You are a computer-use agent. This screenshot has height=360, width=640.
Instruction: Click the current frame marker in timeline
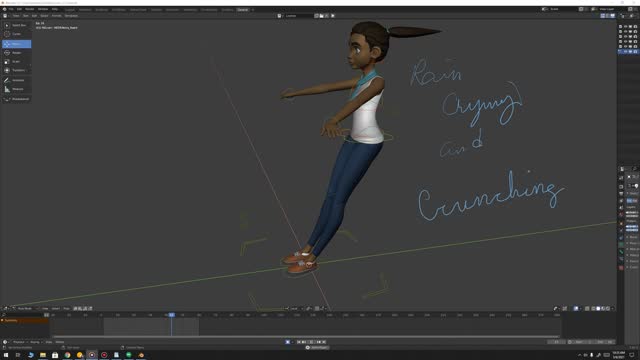pos(171,315)
